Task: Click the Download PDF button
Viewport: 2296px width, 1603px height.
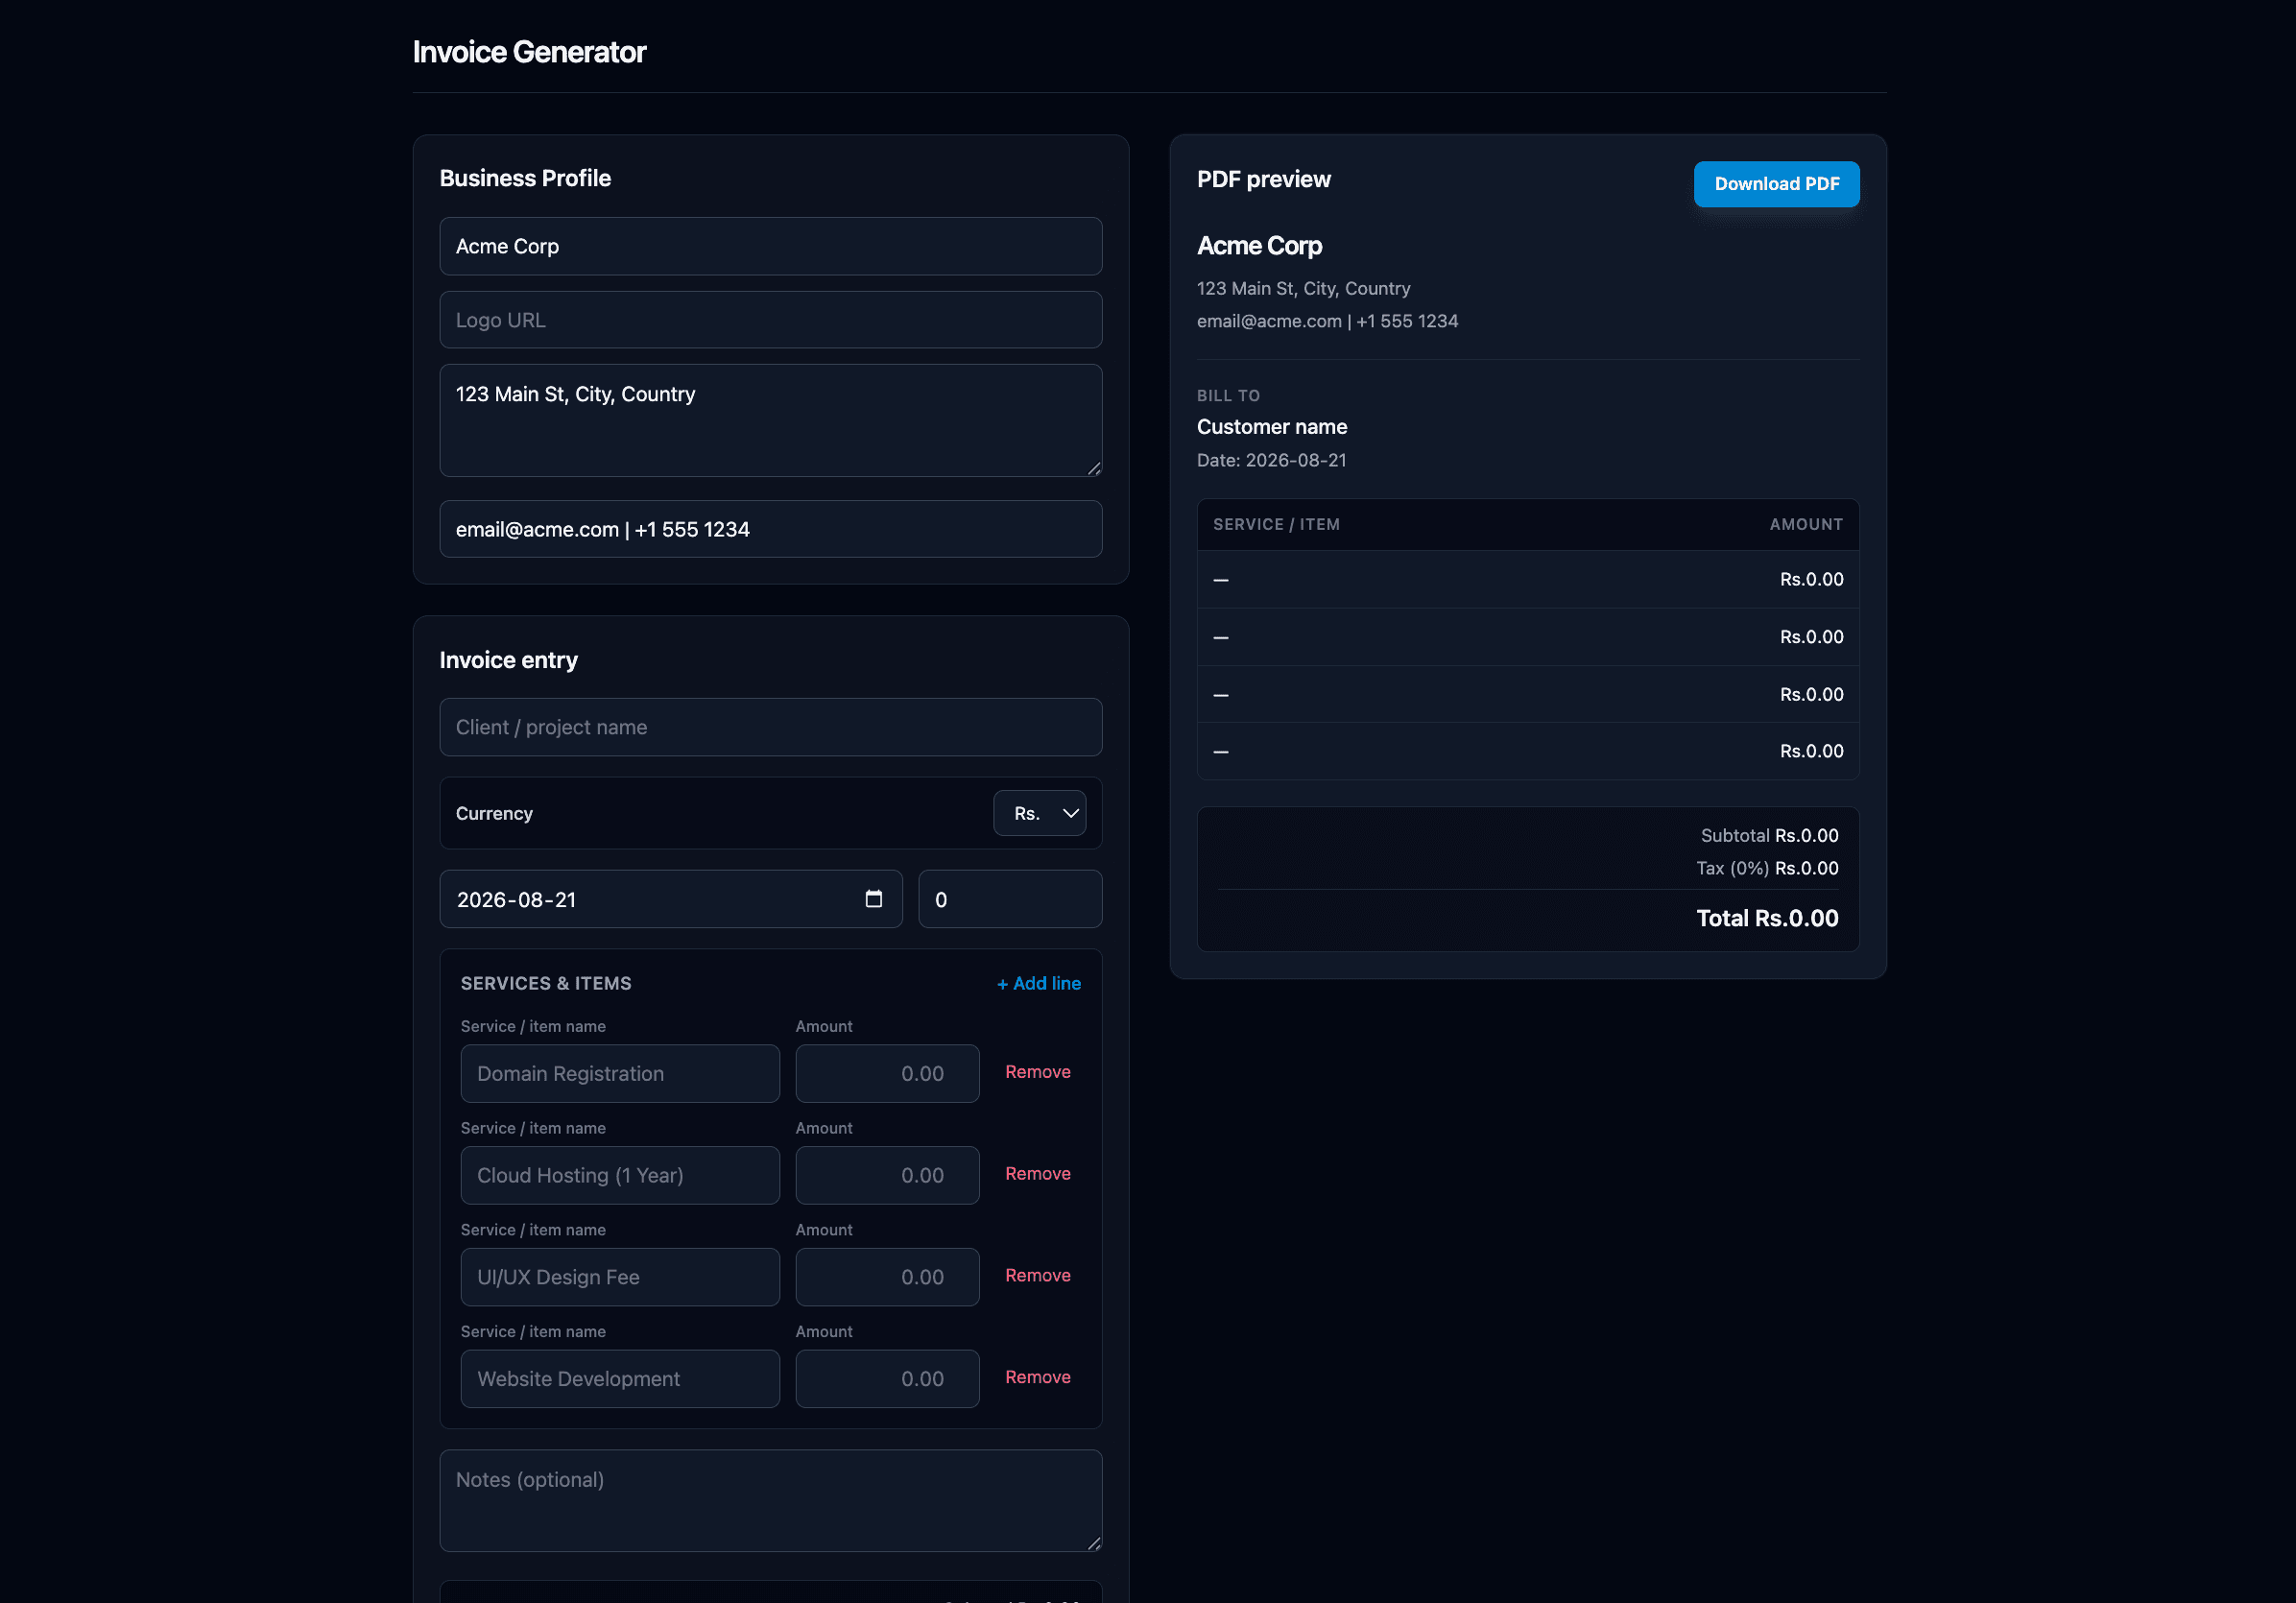Action: [x=1776, y=184]
